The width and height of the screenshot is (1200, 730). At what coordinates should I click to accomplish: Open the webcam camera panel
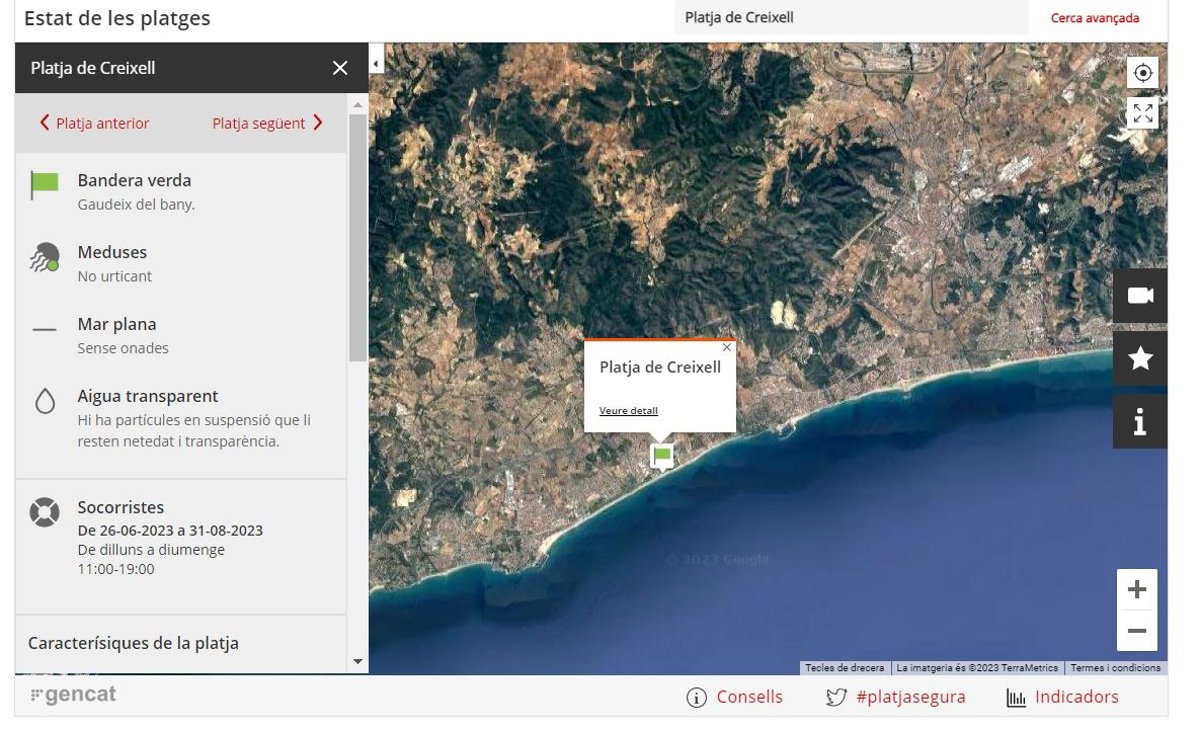pyautogui.click(x=1140, y=296)
